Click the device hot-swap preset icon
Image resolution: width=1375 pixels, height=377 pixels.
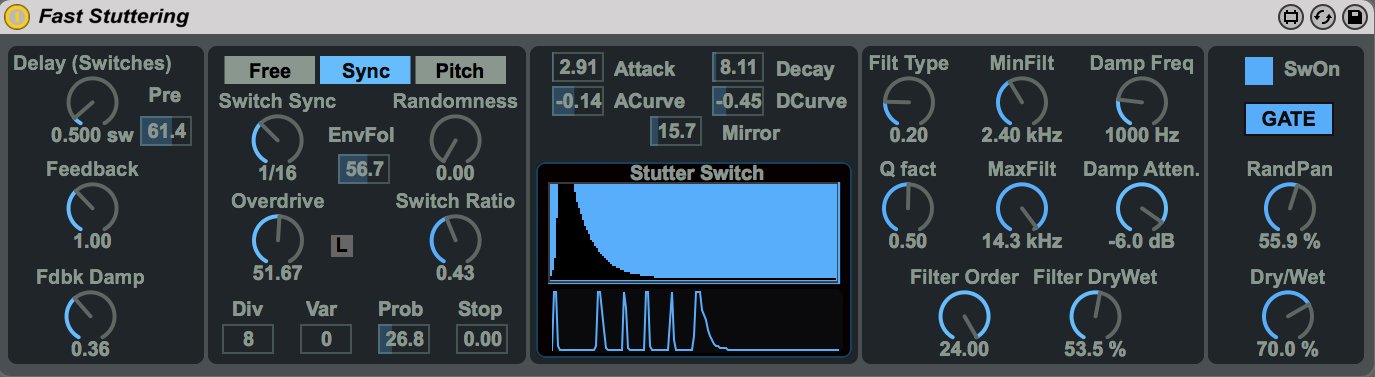click(1323, 17)
